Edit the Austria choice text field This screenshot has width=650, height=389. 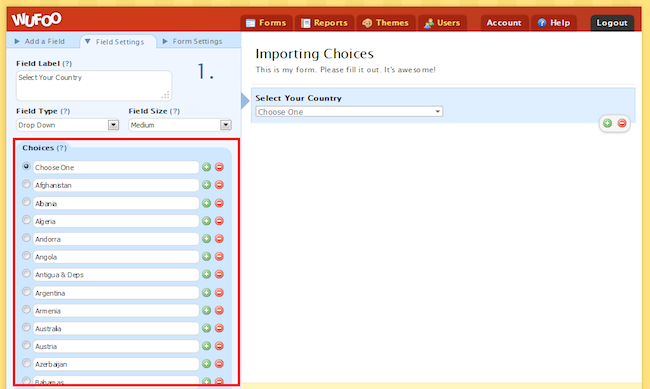point(116,346)
